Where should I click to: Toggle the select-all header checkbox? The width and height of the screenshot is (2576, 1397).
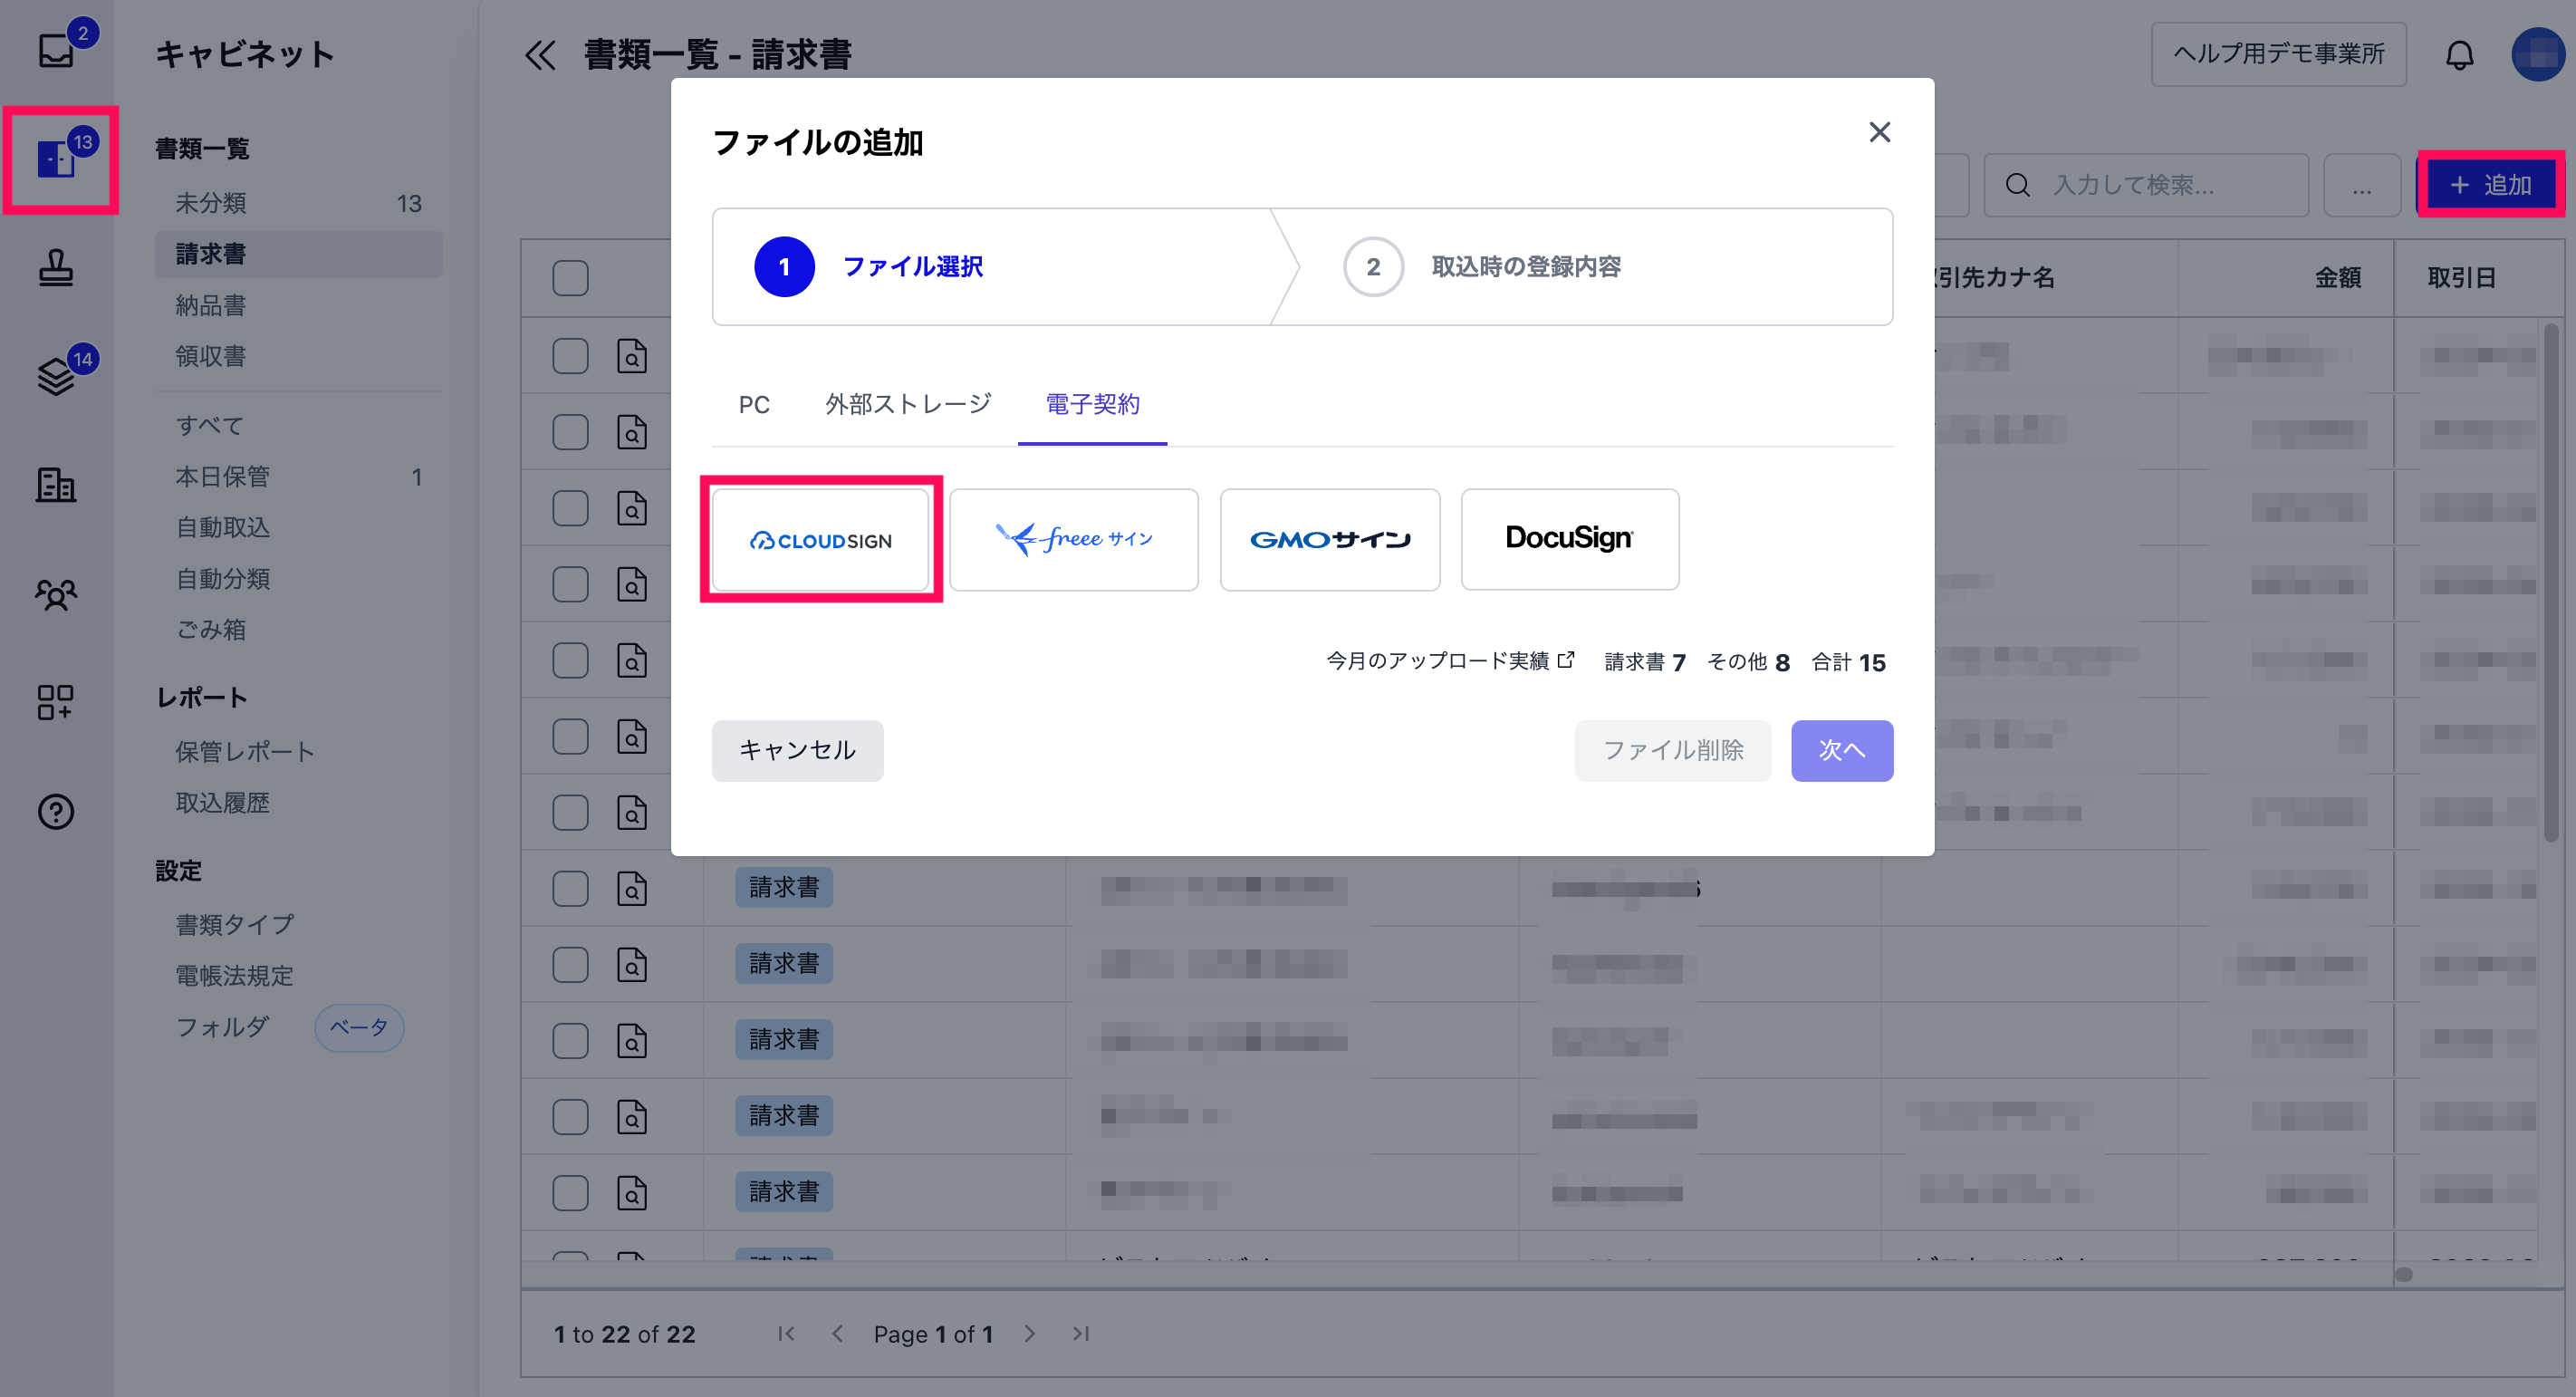(x=570, y=278)
